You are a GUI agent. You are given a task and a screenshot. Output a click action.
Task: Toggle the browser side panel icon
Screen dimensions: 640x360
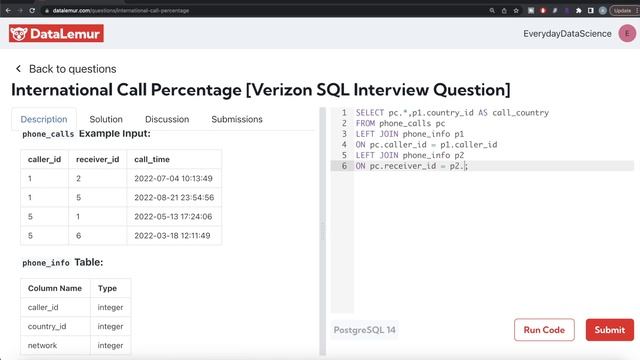coord(591,11)
